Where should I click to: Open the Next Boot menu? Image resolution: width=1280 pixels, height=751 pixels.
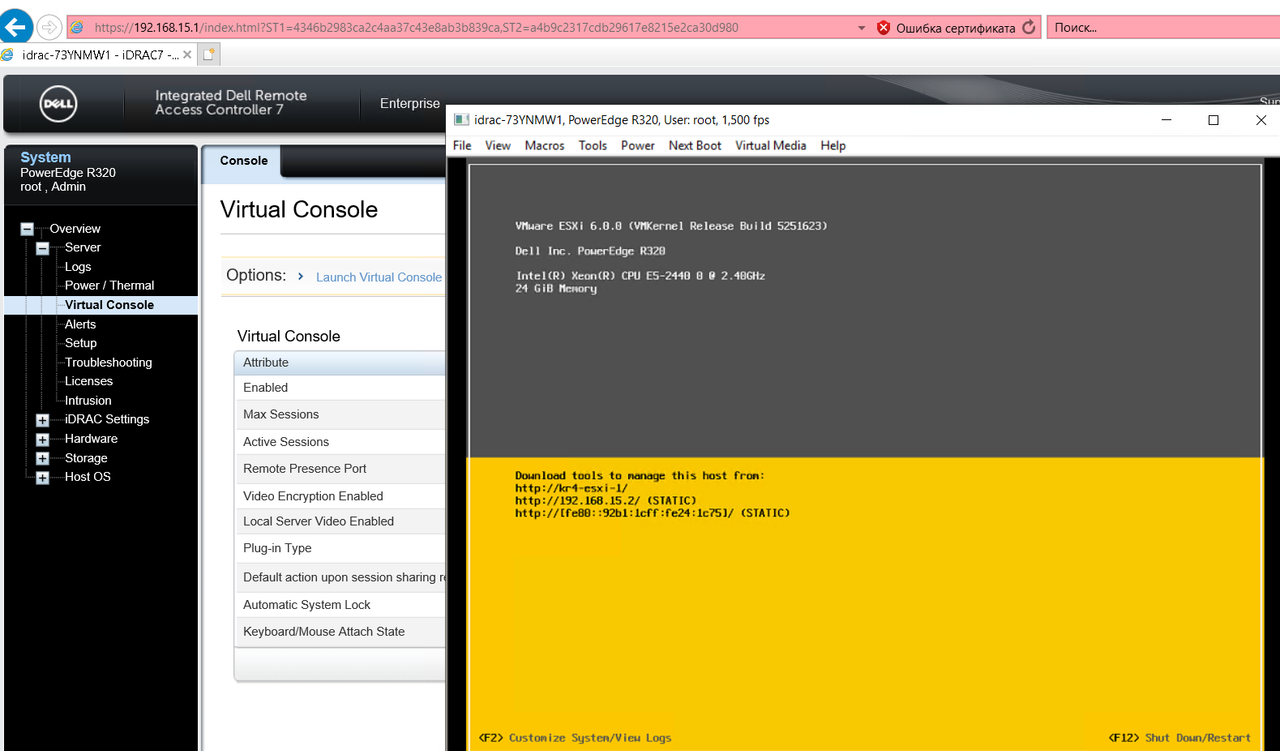[x=695, y=146]
